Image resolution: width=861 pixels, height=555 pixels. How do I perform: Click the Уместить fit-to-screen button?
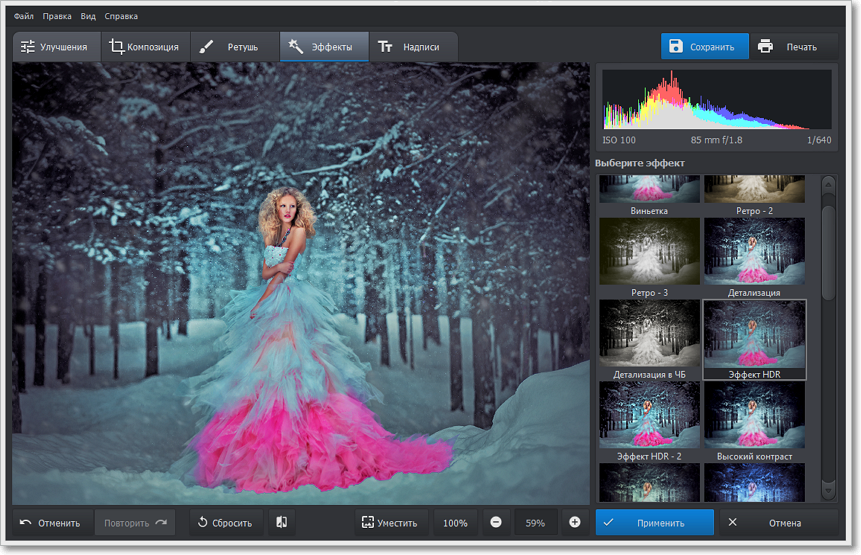[x=392, y=523]
